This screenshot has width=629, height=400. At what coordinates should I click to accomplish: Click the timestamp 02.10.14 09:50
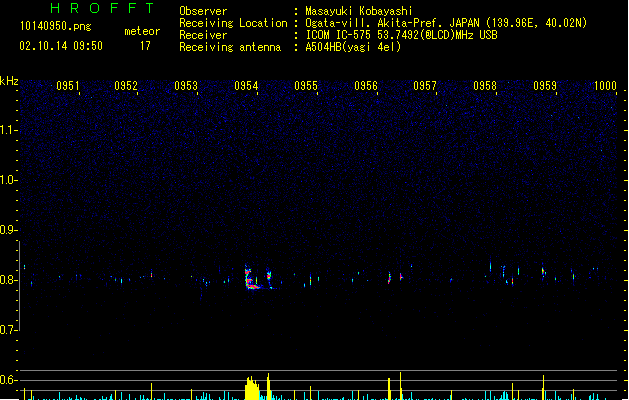coord(61,46)
